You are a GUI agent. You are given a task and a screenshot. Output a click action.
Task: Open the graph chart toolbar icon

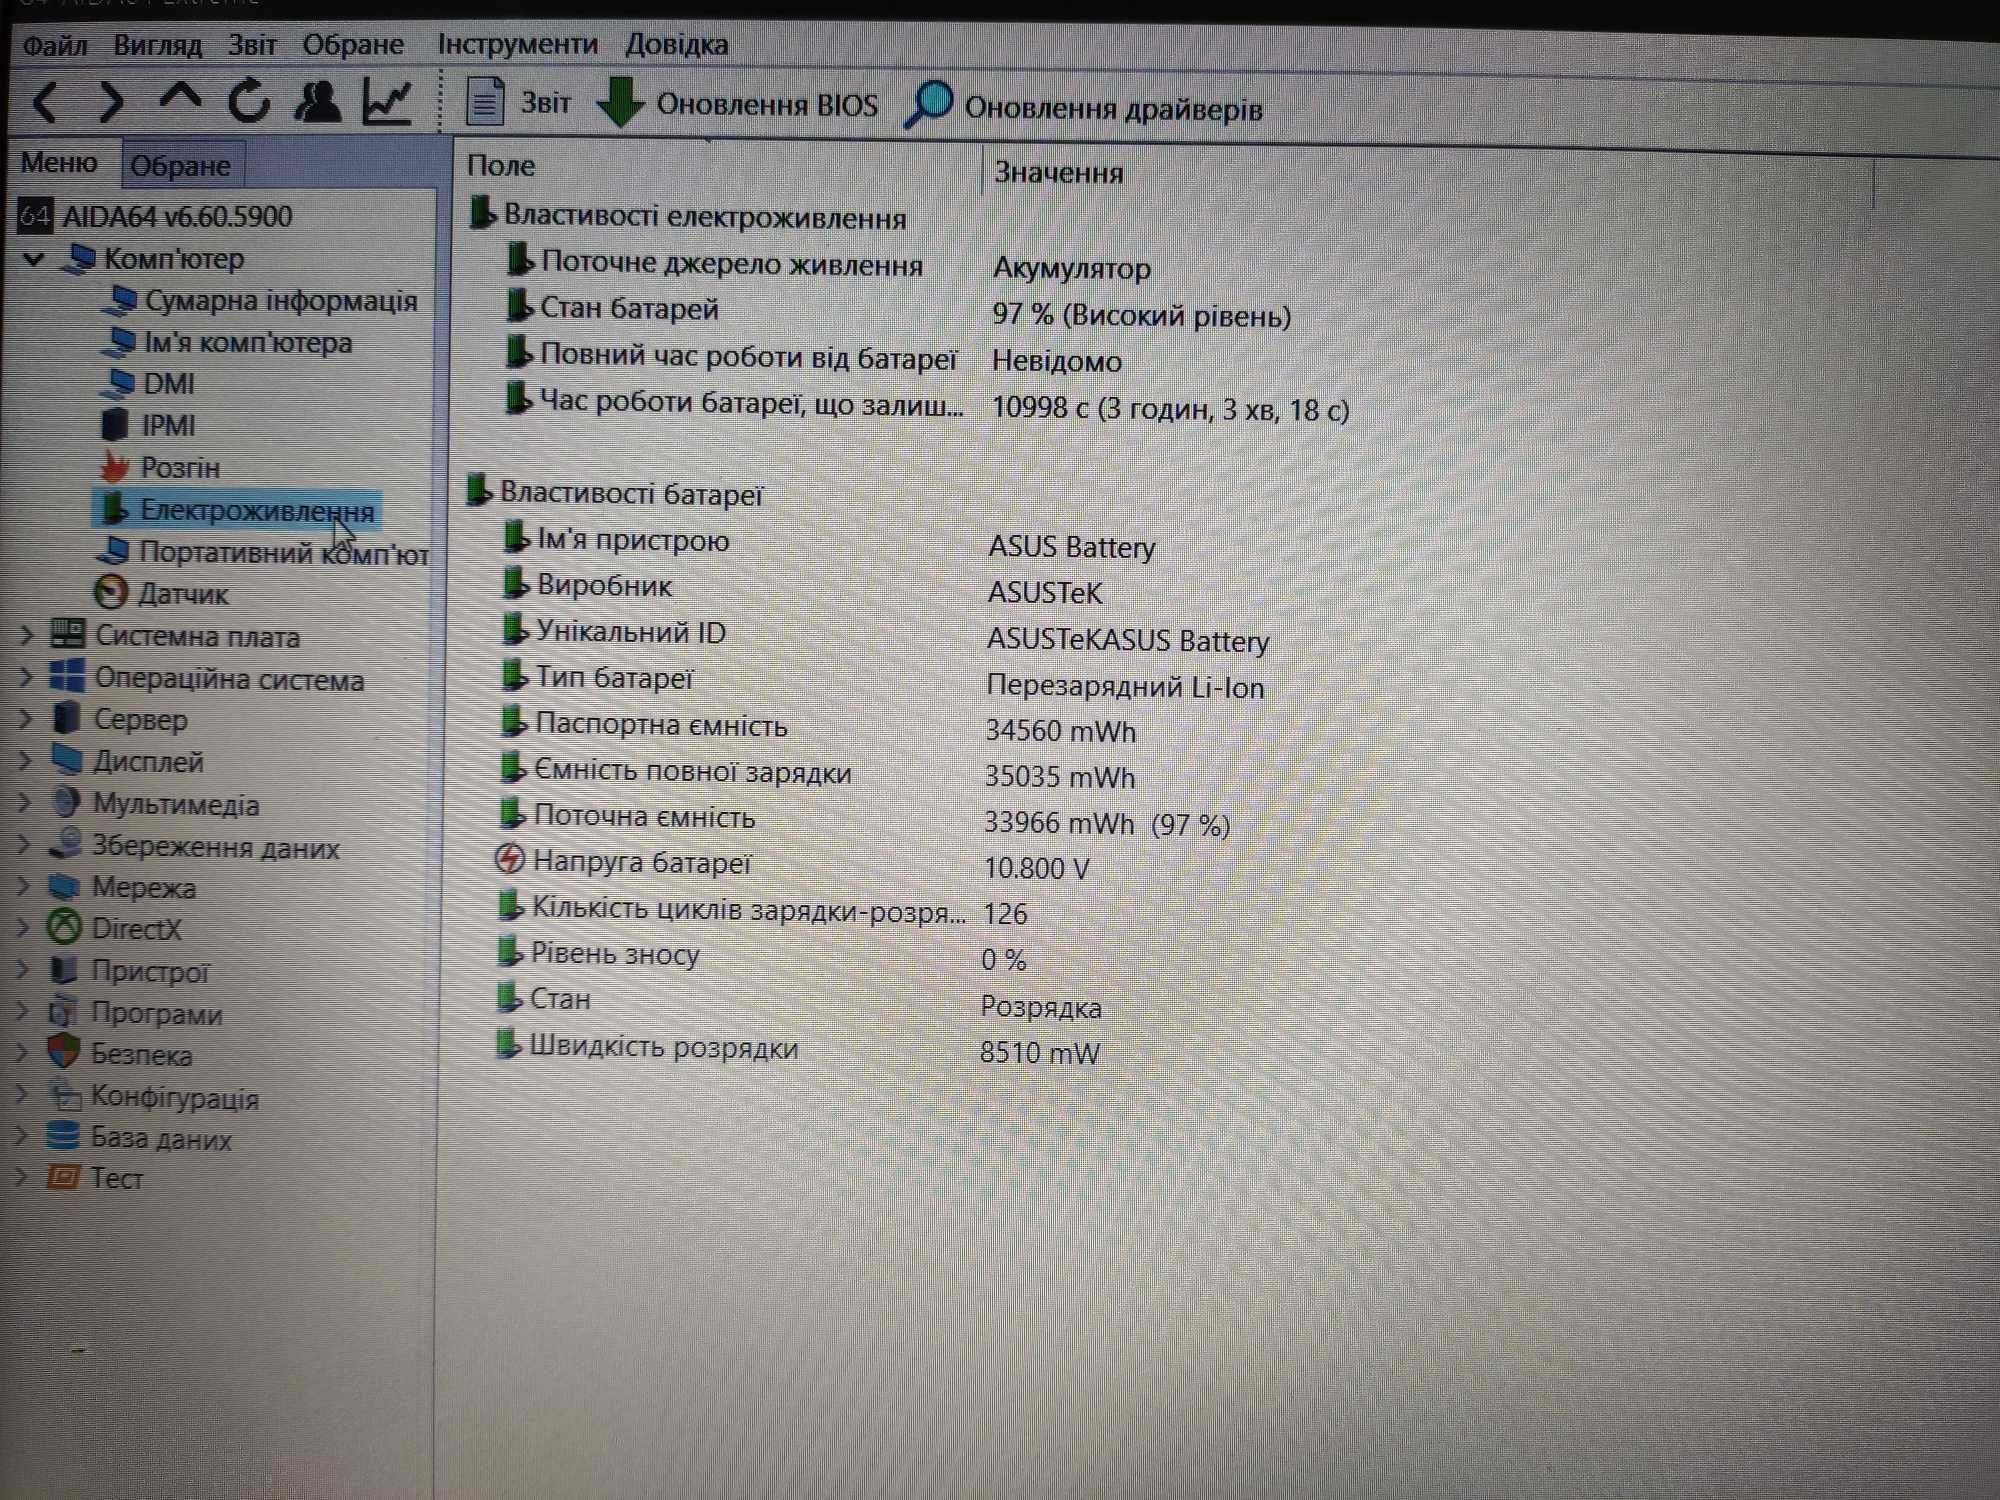tap(387, 102)
